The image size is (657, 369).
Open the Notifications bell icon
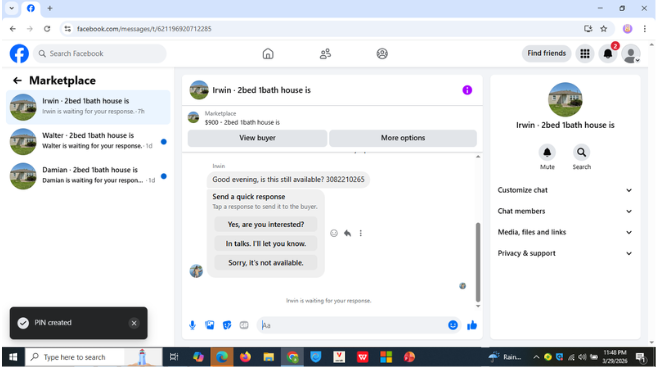pyautogui.click(x=608, y=54)
